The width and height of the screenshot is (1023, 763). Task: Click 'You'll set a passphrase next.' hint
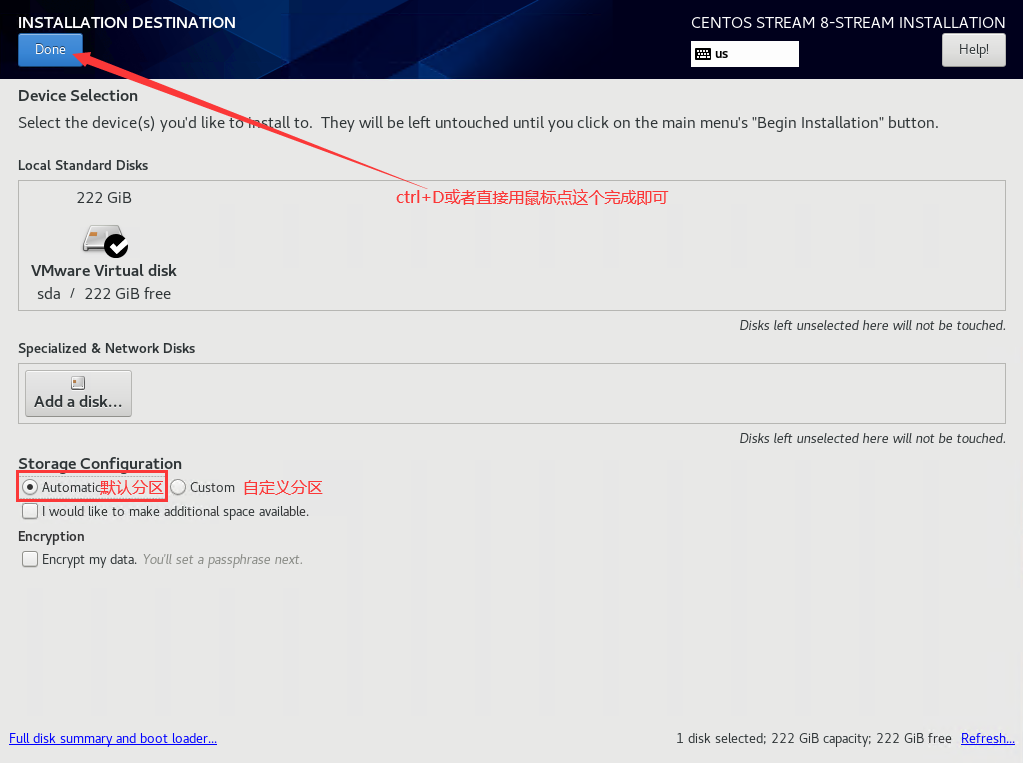tap(222, 559)
